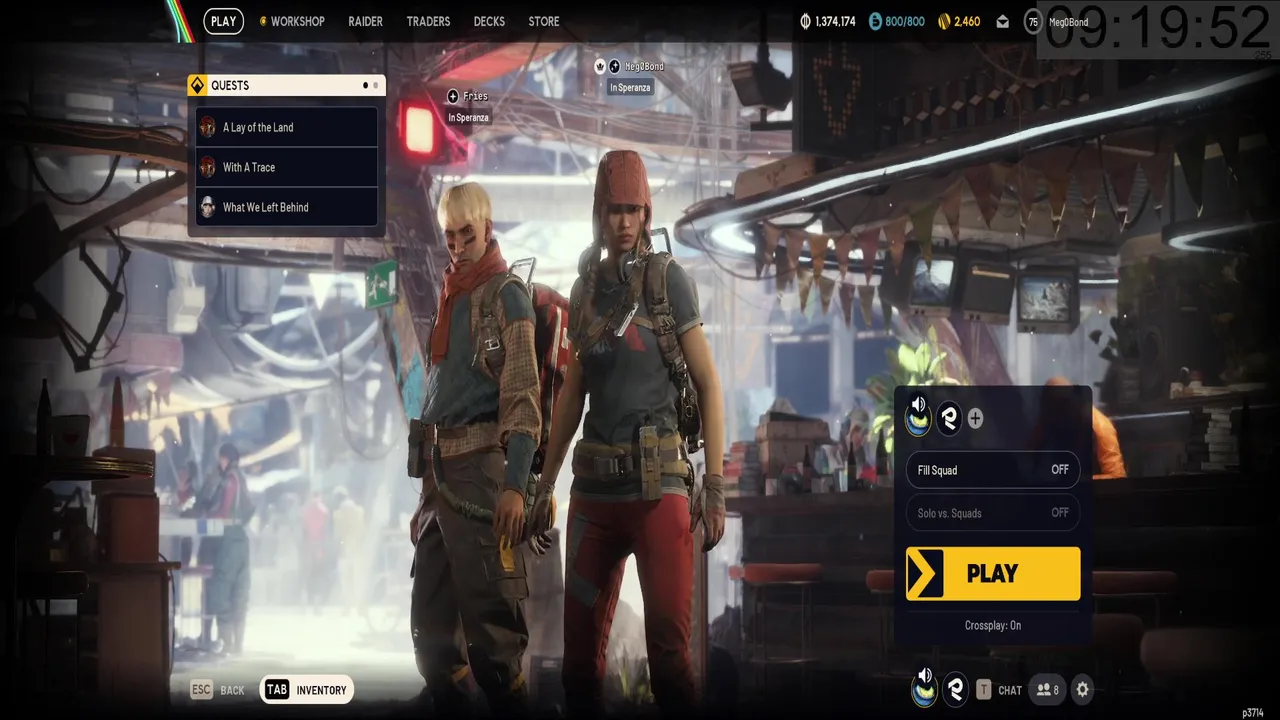Open the friends list showing 8
The height and width of the screenshot is (720, 1280).
click(x=1048, y=689)
